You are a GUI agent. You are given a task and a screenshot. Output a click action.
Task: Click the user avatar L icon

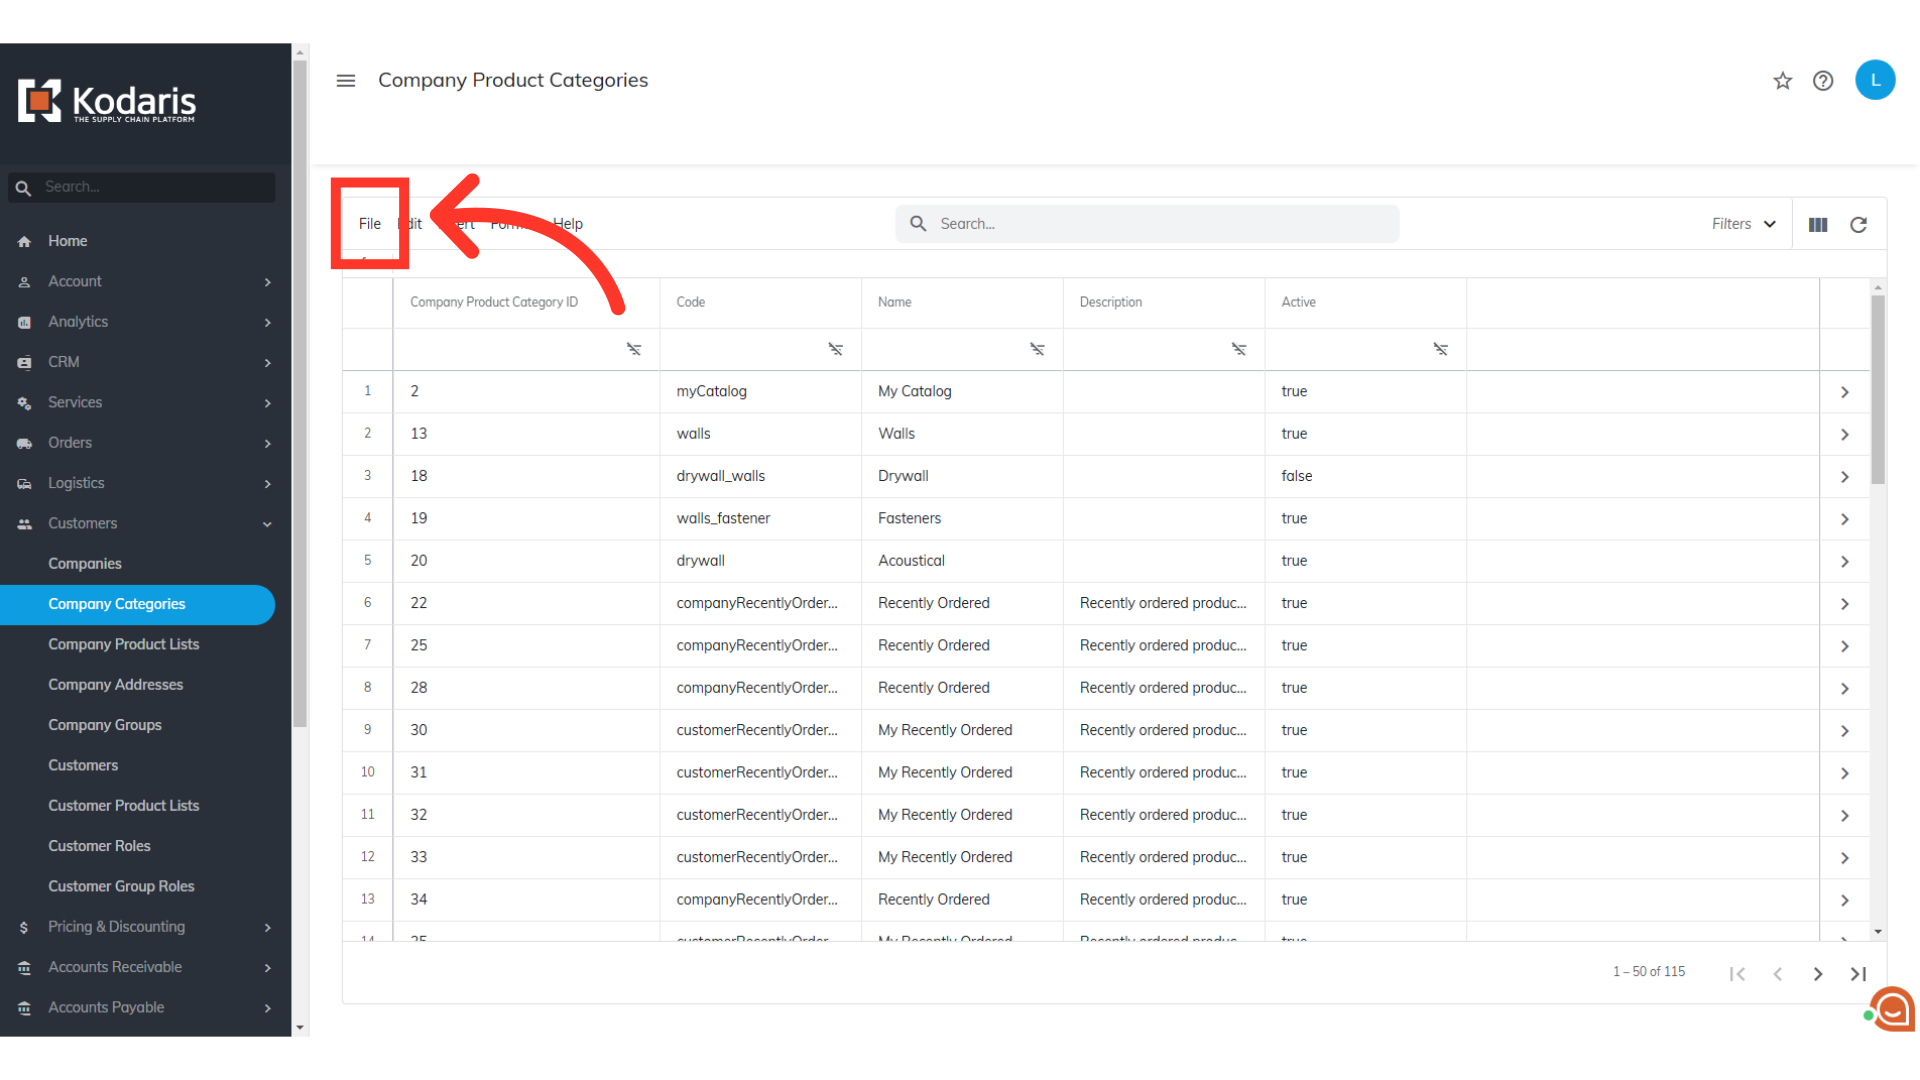[x=1875, y=80]
